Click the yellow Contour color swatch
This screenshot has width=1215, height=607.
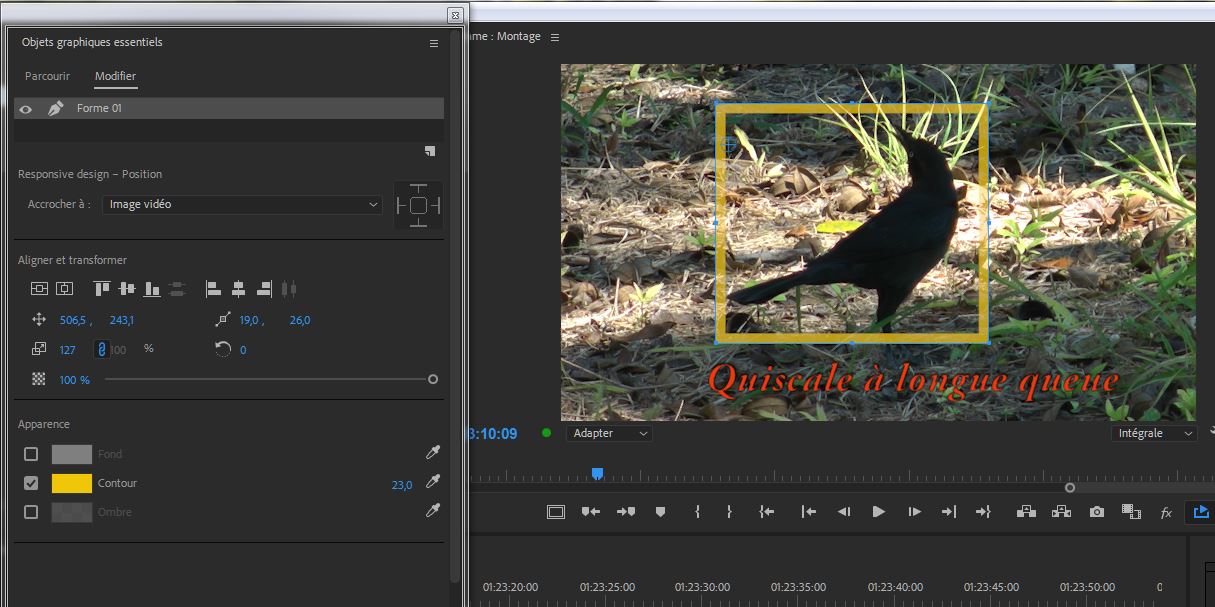click(x=72, y=483)
